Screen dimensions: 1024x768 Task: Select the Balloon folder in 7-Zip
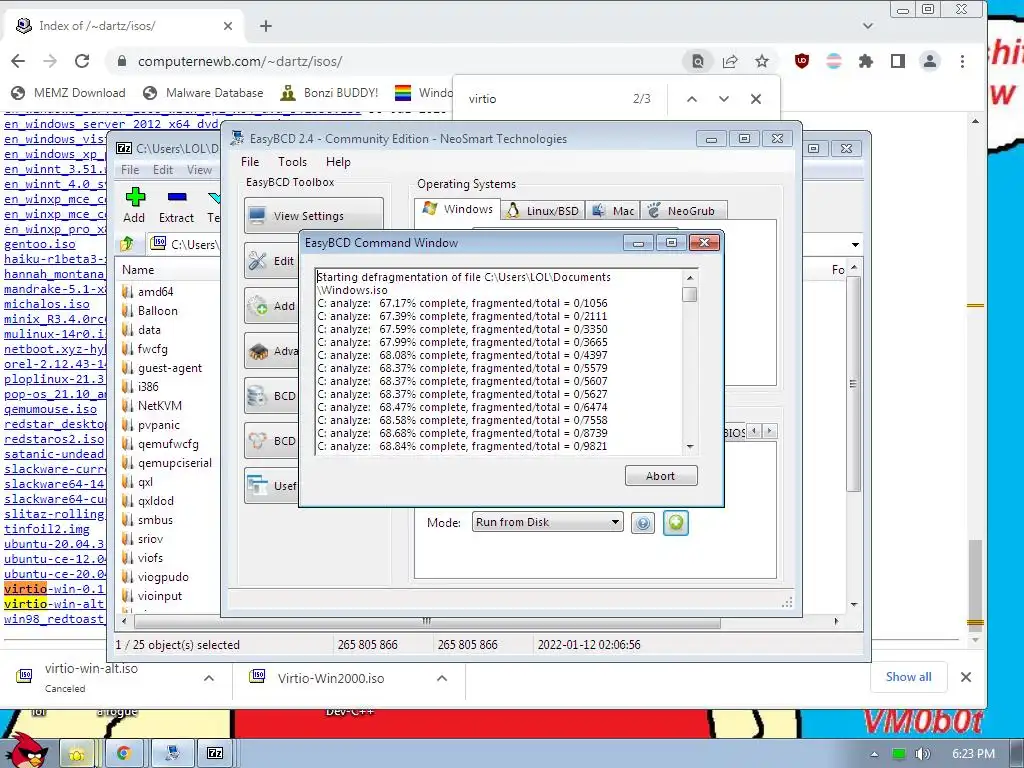(157, 311)
